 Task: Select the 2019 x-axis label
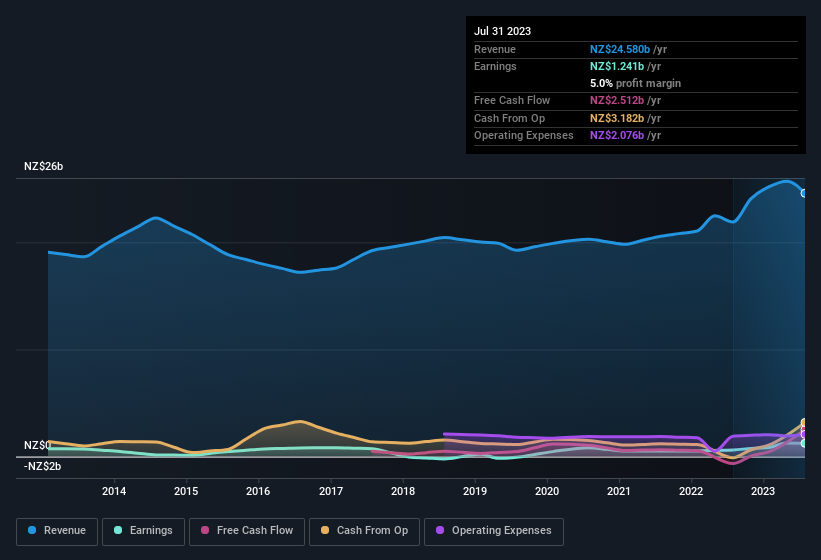coord(475,491)
